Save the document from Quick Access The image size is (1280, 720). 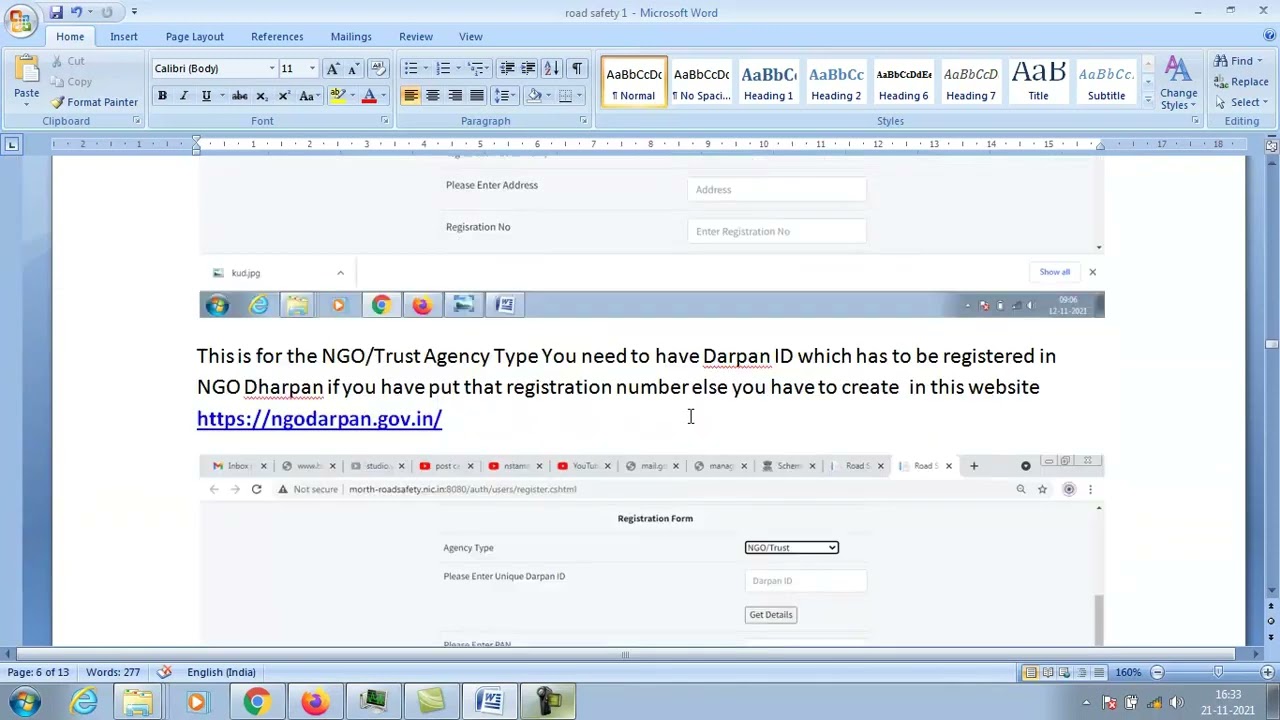click(x=56, y=12)
